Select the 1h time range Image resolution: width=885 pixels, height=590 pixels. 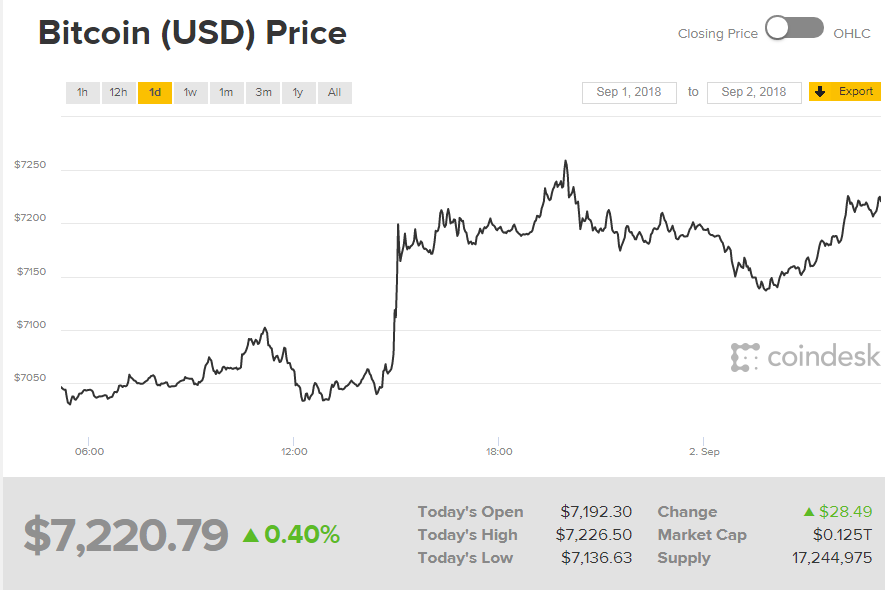point(82,93)
